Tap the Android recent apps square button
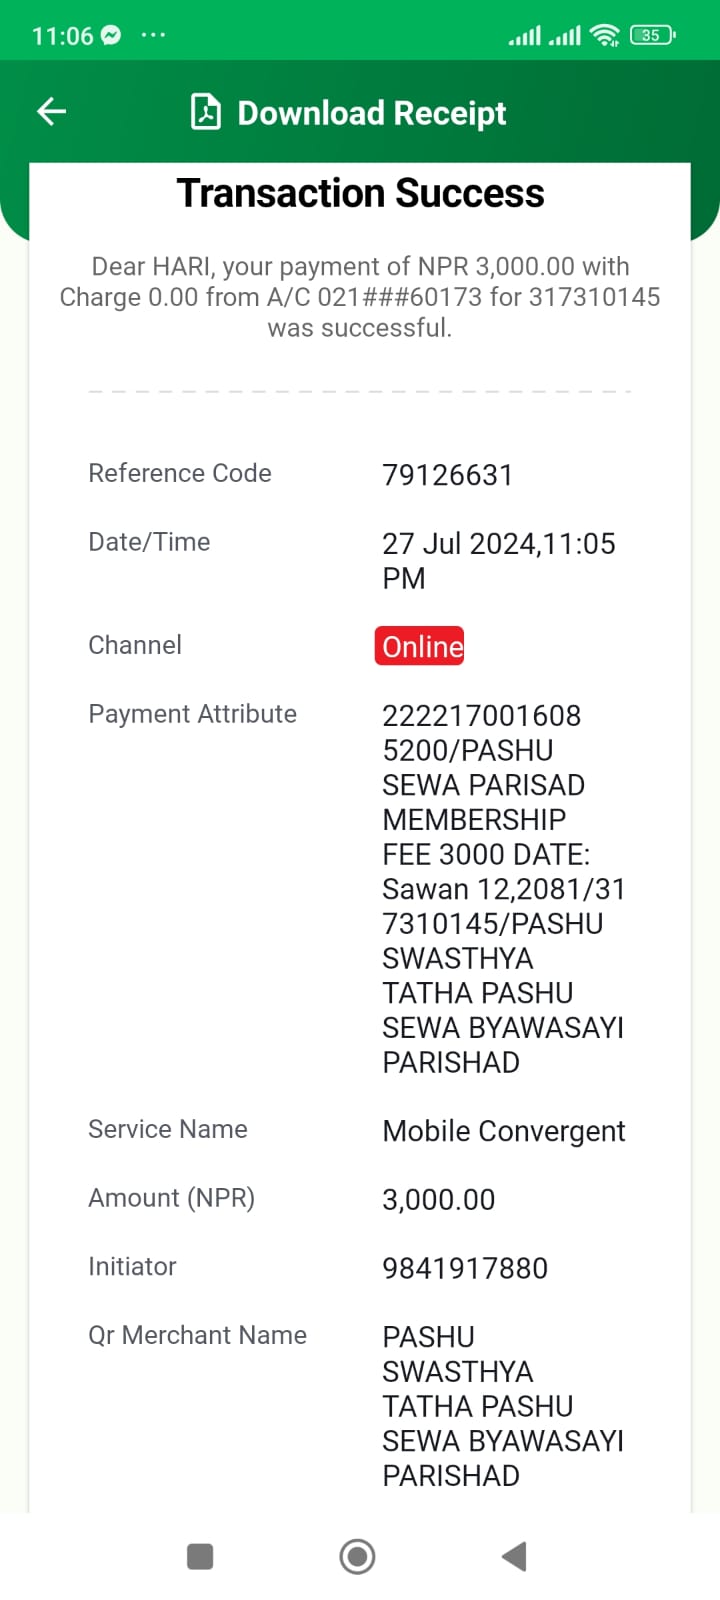 (200, 1556)
